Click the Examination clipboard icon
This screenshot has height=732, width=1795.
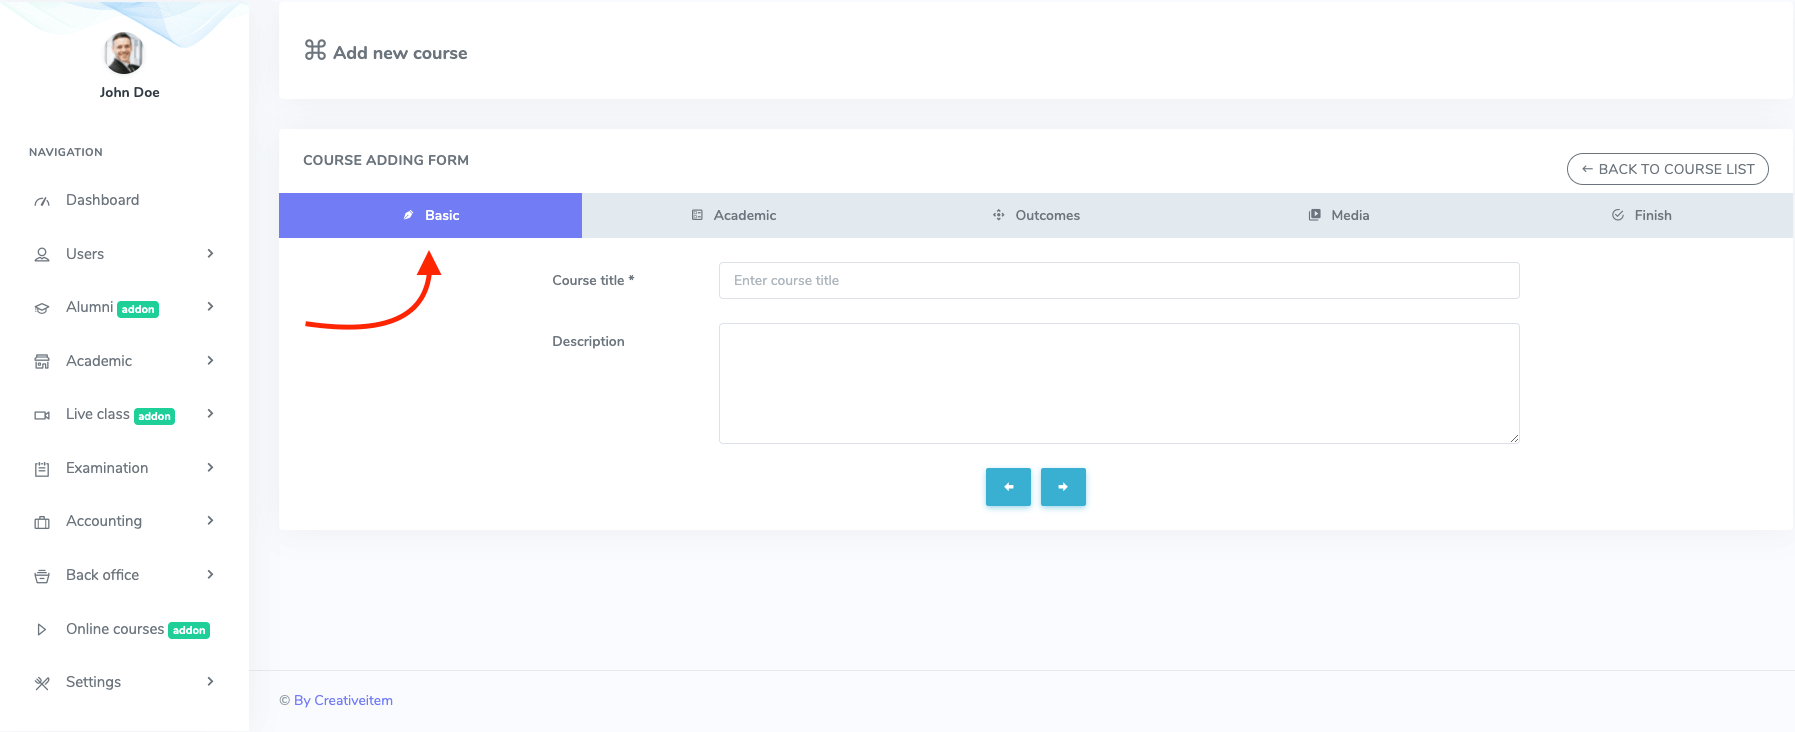pos(42,469)
